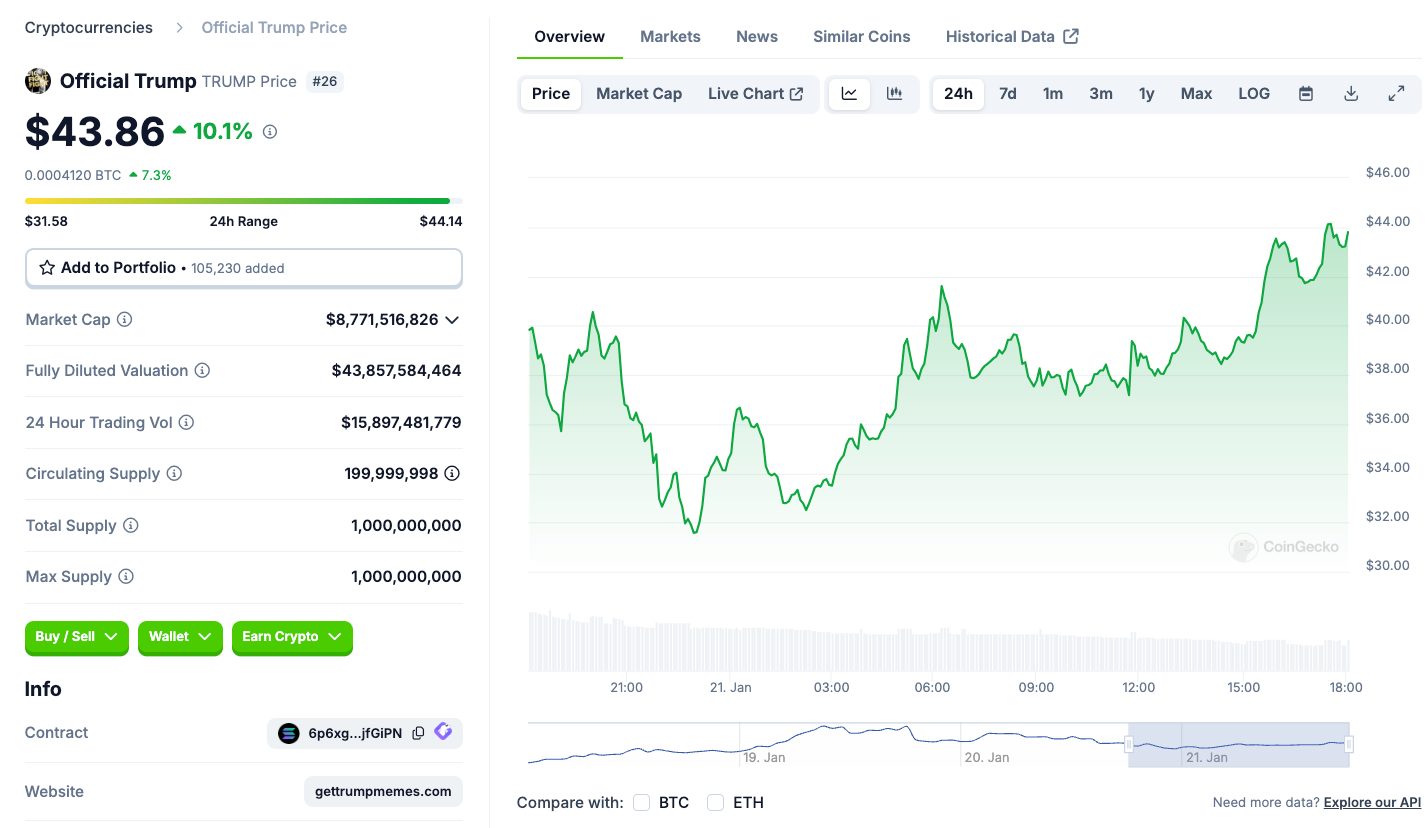The height and width of the screenshot is (828, 1428).
Task: Open the Overview tab
Action: [x=570, y=37]
